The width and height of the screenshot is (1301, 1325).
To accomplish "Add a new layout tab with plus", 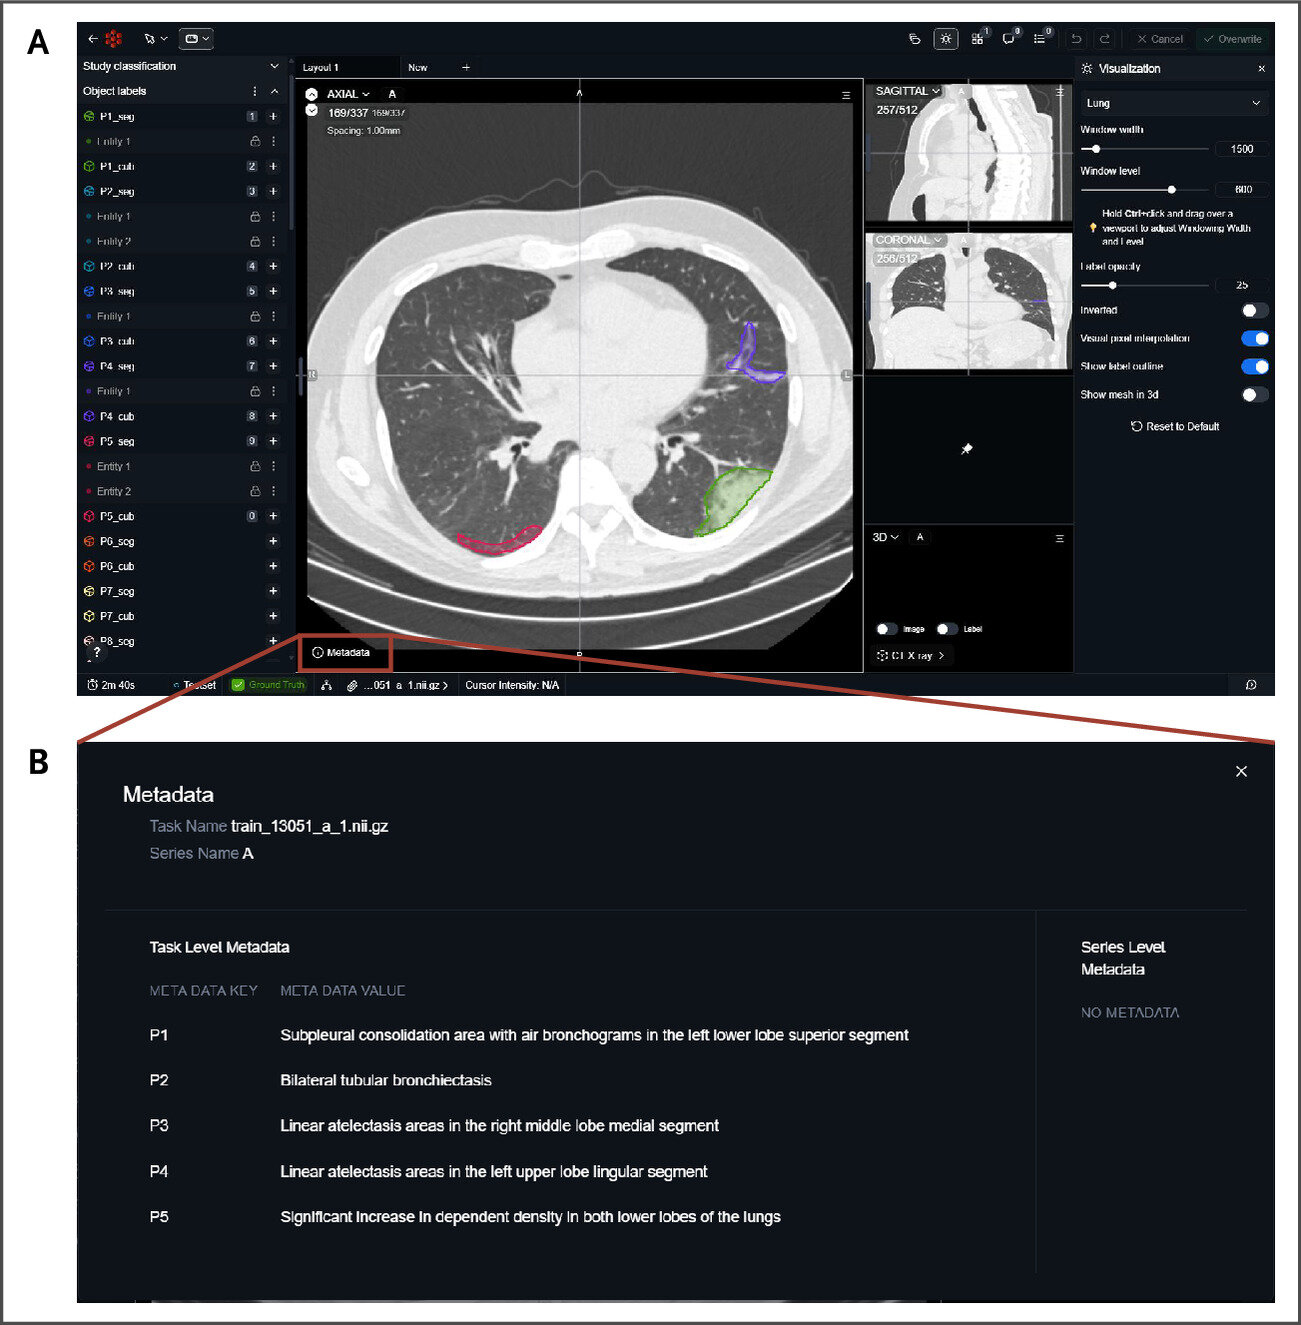I will [x=466, y=67].
